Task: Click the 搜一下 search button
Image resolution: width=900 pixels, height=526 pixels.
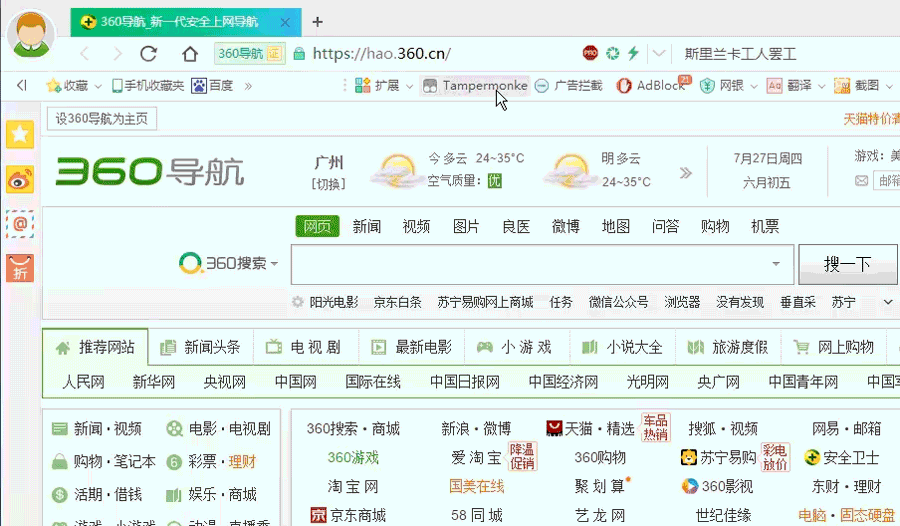Action: [x=847, y=264]
